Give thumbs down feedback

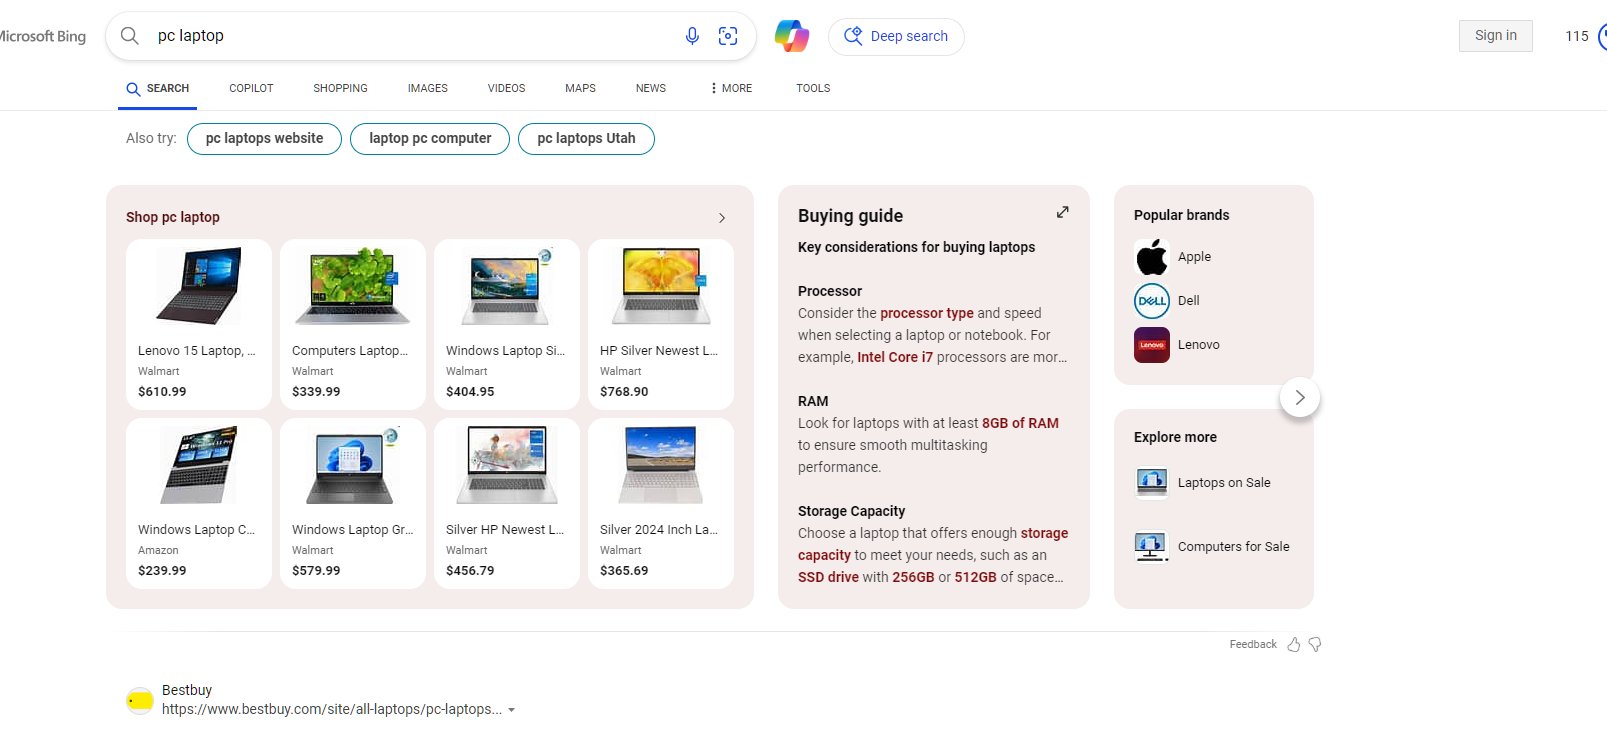coord(1315,645)
